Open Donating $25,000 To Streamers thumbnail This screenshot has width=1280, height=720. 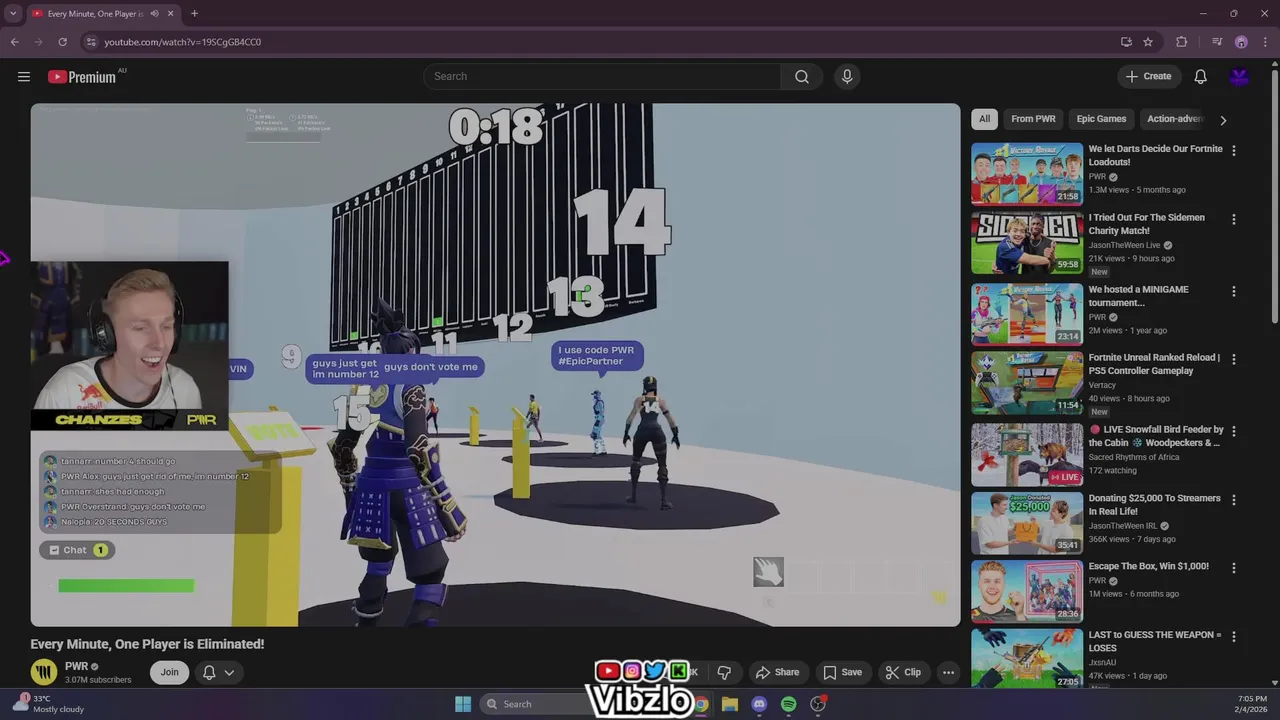tap(1027, 522)
